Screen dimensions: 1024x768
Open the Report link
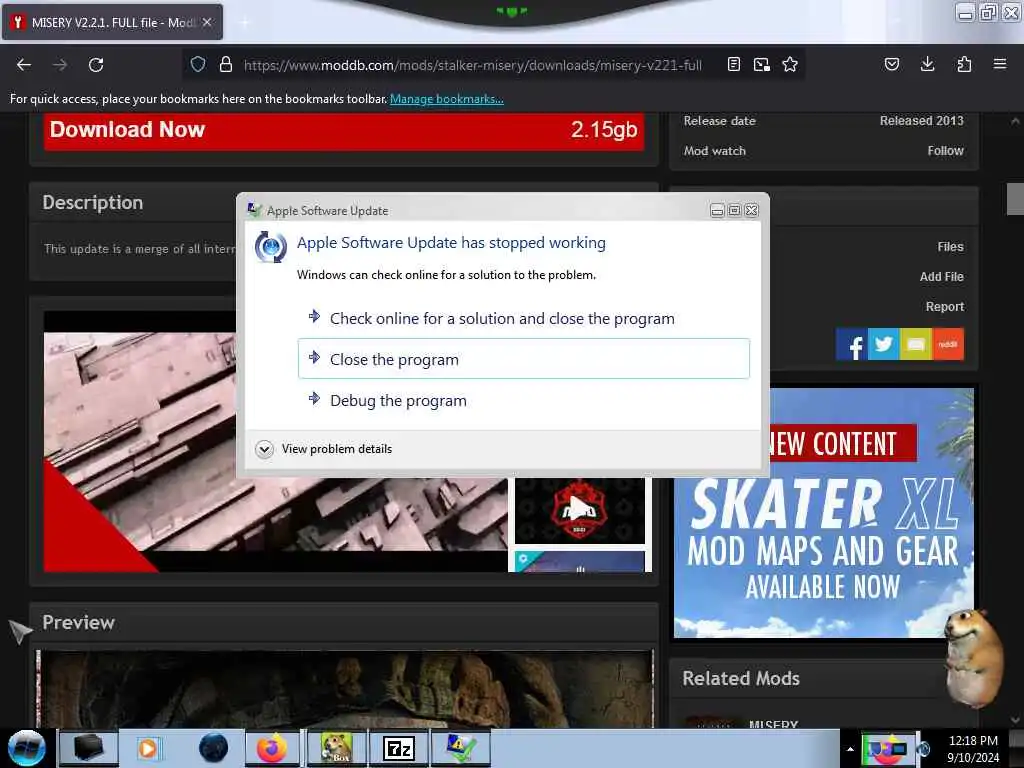(944, 307)
